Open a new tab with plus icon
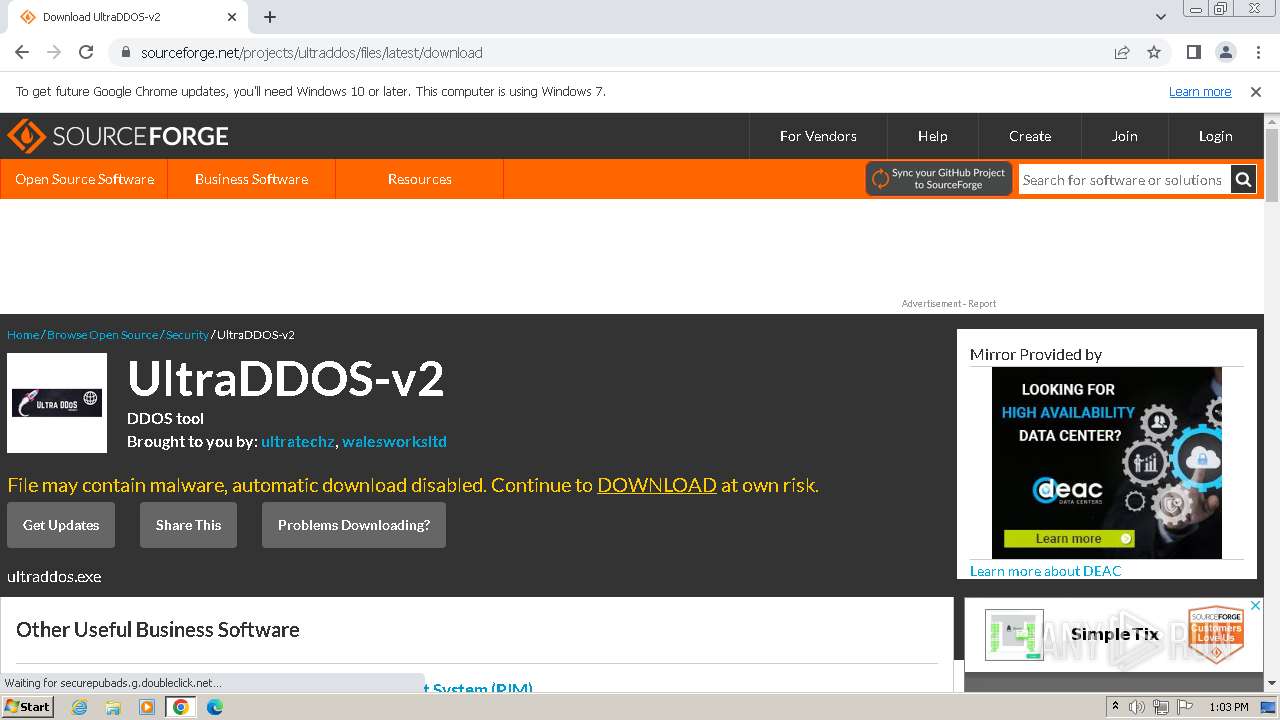This screenshot has width=1280, height=720. point(270,17)
